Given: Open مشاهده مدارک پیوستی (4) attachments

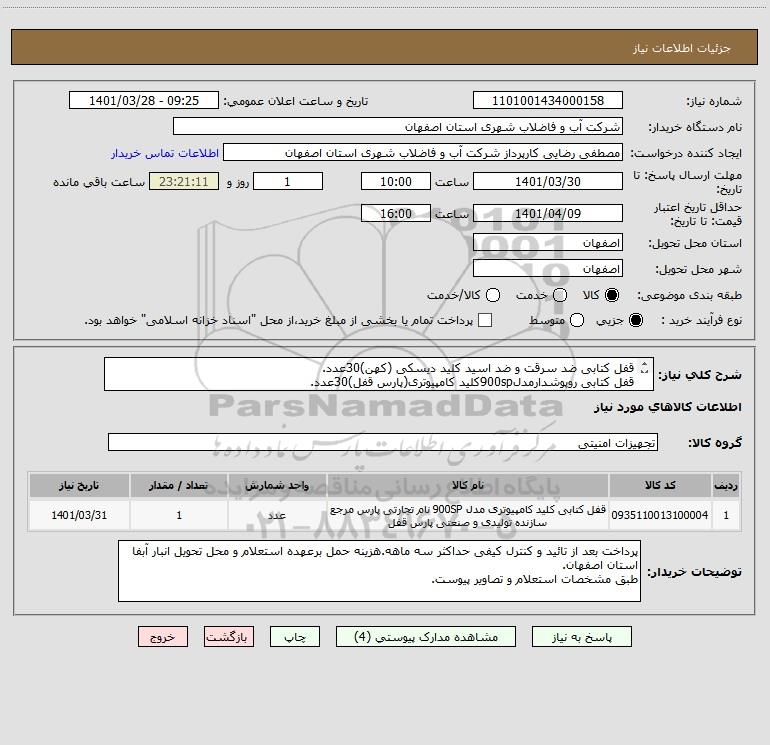Looking at the screenshot, I should (x=426, y=637).
